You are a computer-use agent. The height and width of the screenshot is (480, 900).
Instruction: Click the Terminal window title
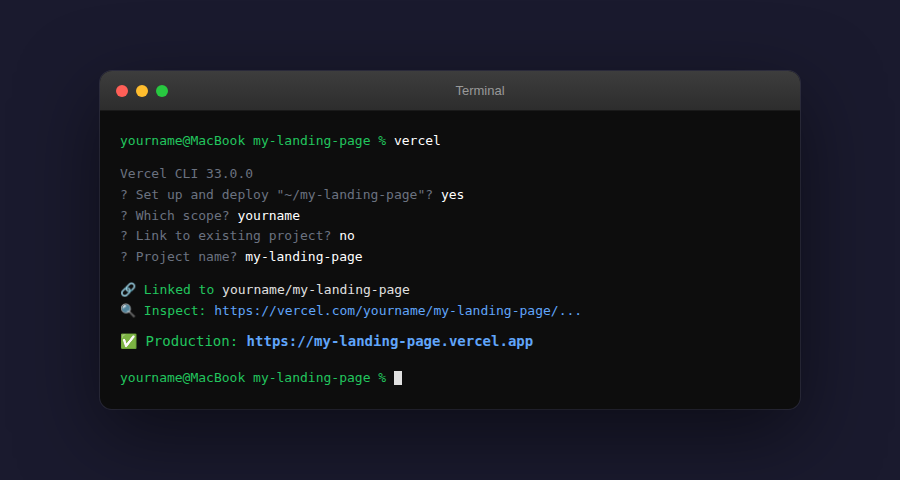coord(480,91)
